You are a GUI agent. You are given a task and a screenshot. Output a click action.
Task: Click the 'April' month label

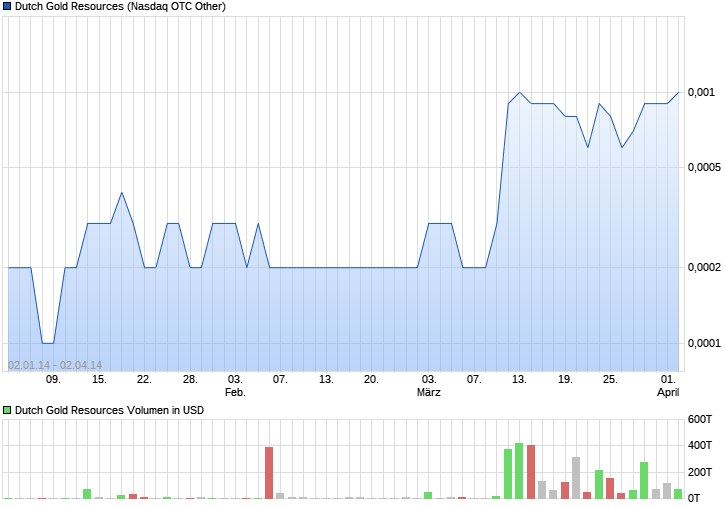668,393
